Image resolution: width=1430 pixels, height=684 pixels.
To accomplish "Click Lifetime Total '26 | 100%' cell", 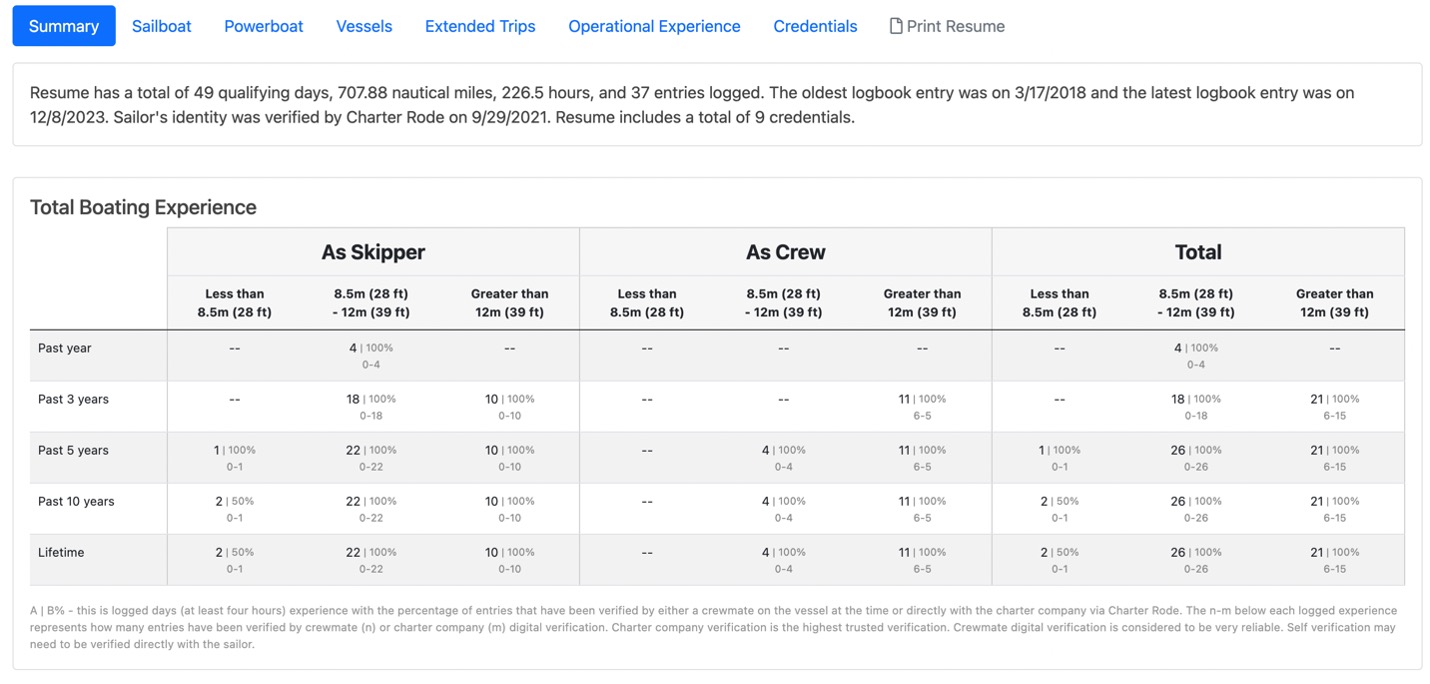I will pyautogui.click(x=1196, y=559).
